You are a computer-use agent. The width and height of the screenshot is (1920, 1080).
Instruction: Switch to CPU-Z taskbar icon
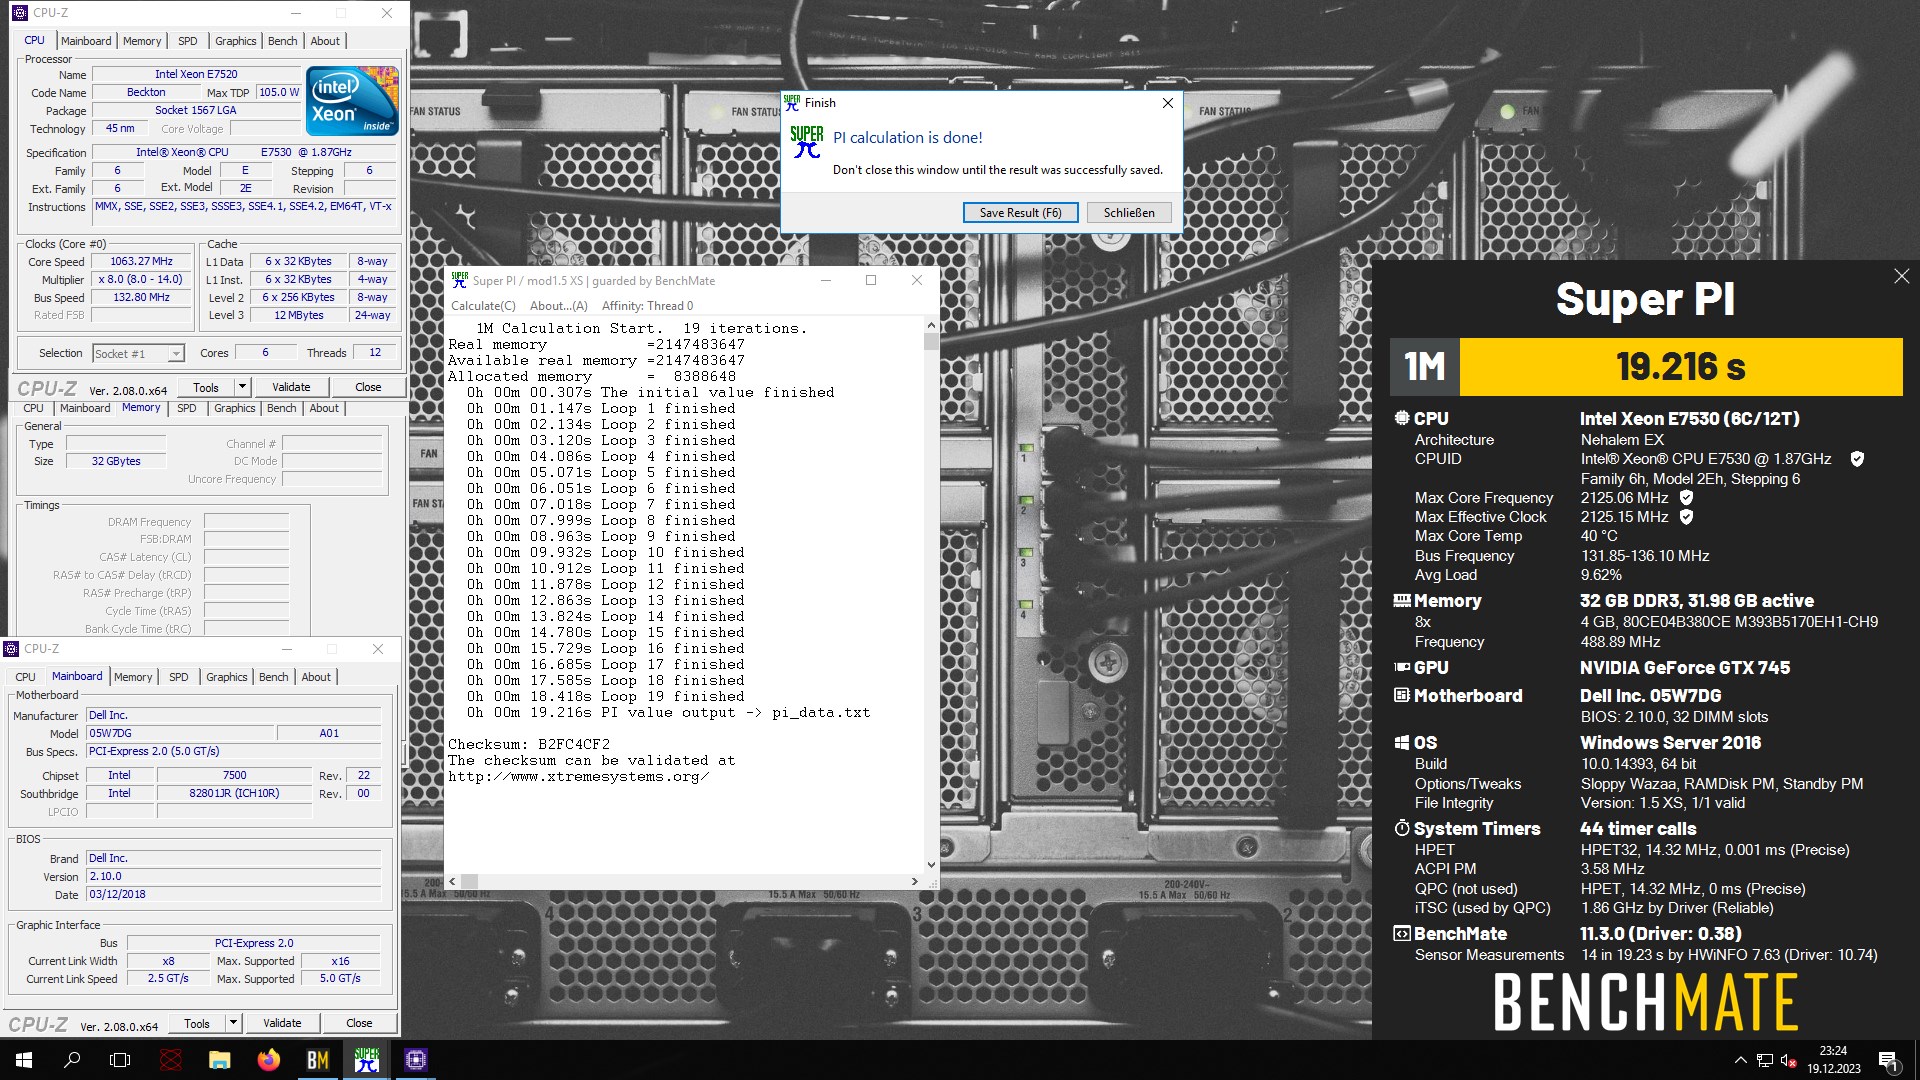coord(416,1060)
